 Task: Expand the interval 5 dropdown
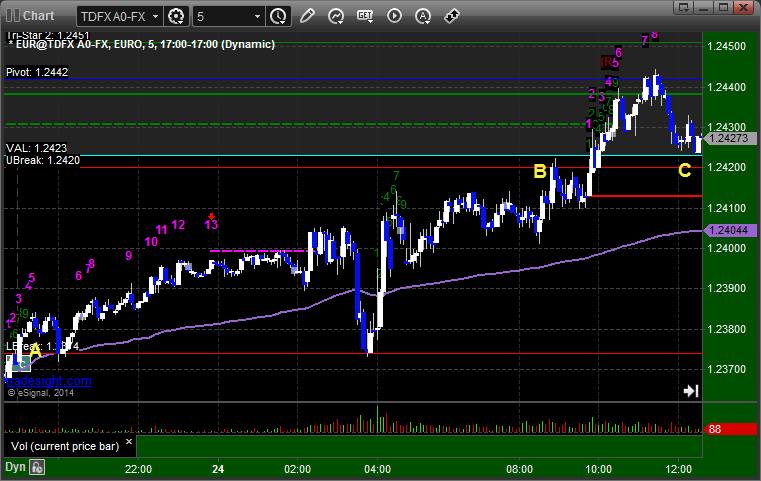pyautogui.click(x=258, y=17)
